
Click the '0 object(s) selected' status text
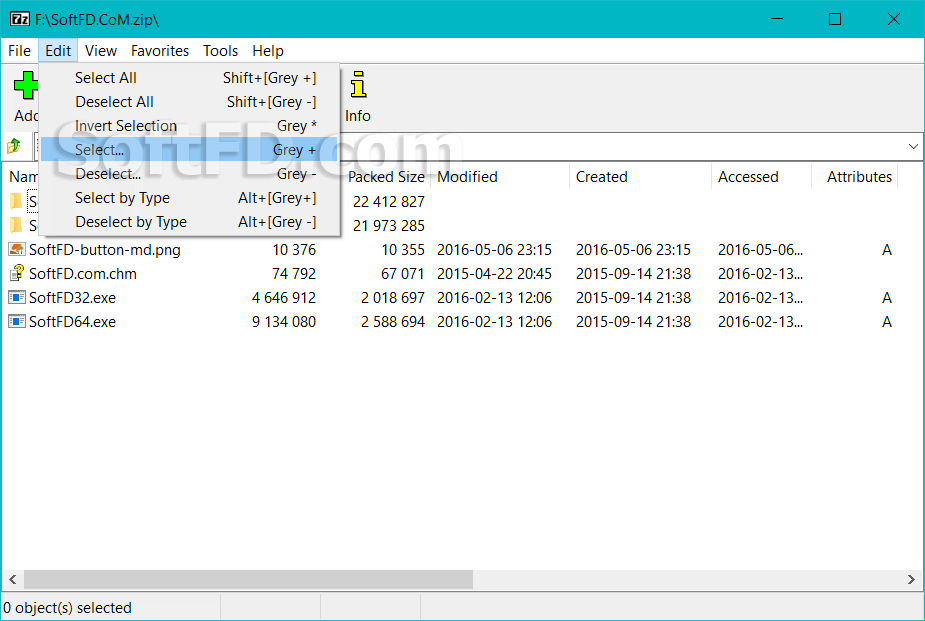pos(67,608)
